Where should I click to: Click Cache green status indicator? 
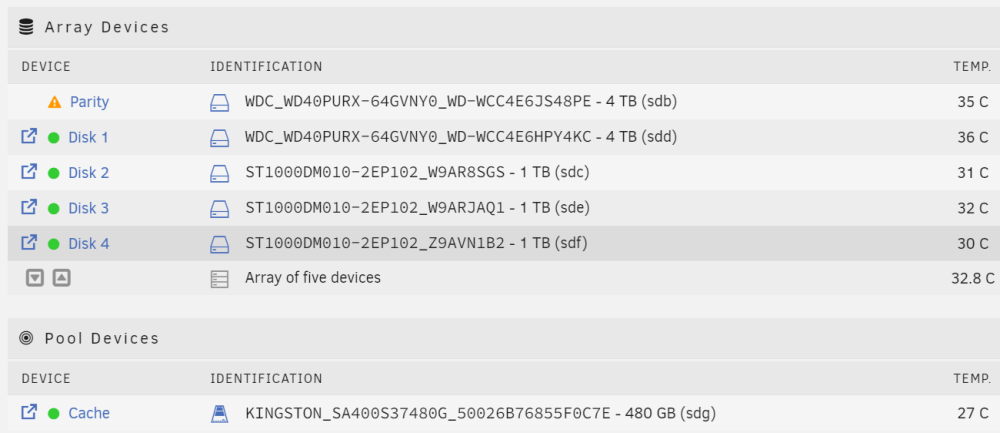pos(54,414)
